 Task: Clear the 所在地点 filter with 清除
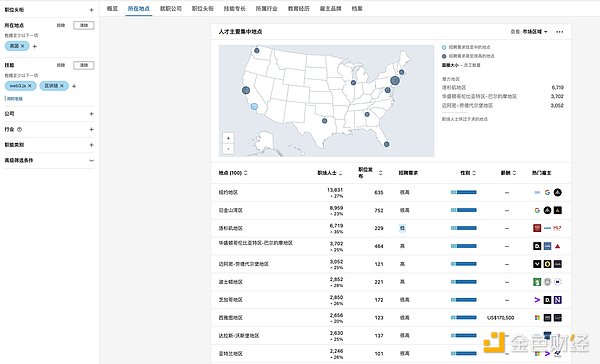tap(84, 25)
